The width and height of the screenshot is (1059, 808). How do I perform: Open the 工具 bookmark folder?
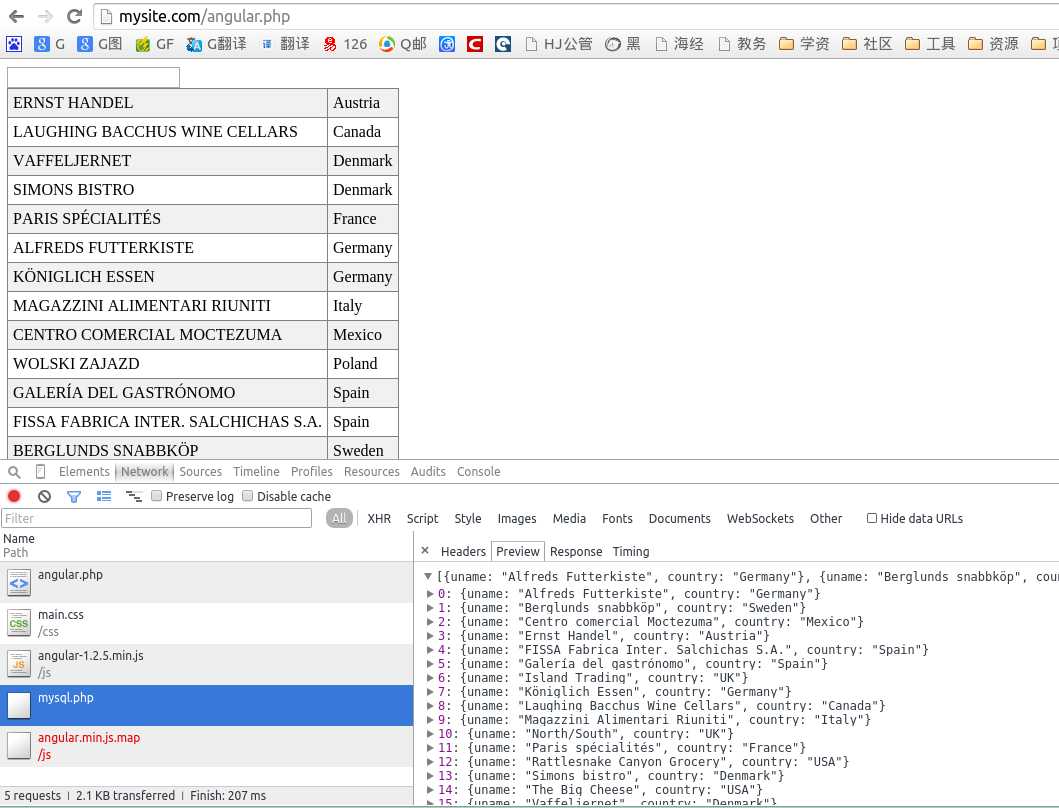click(x=930, y=45)
